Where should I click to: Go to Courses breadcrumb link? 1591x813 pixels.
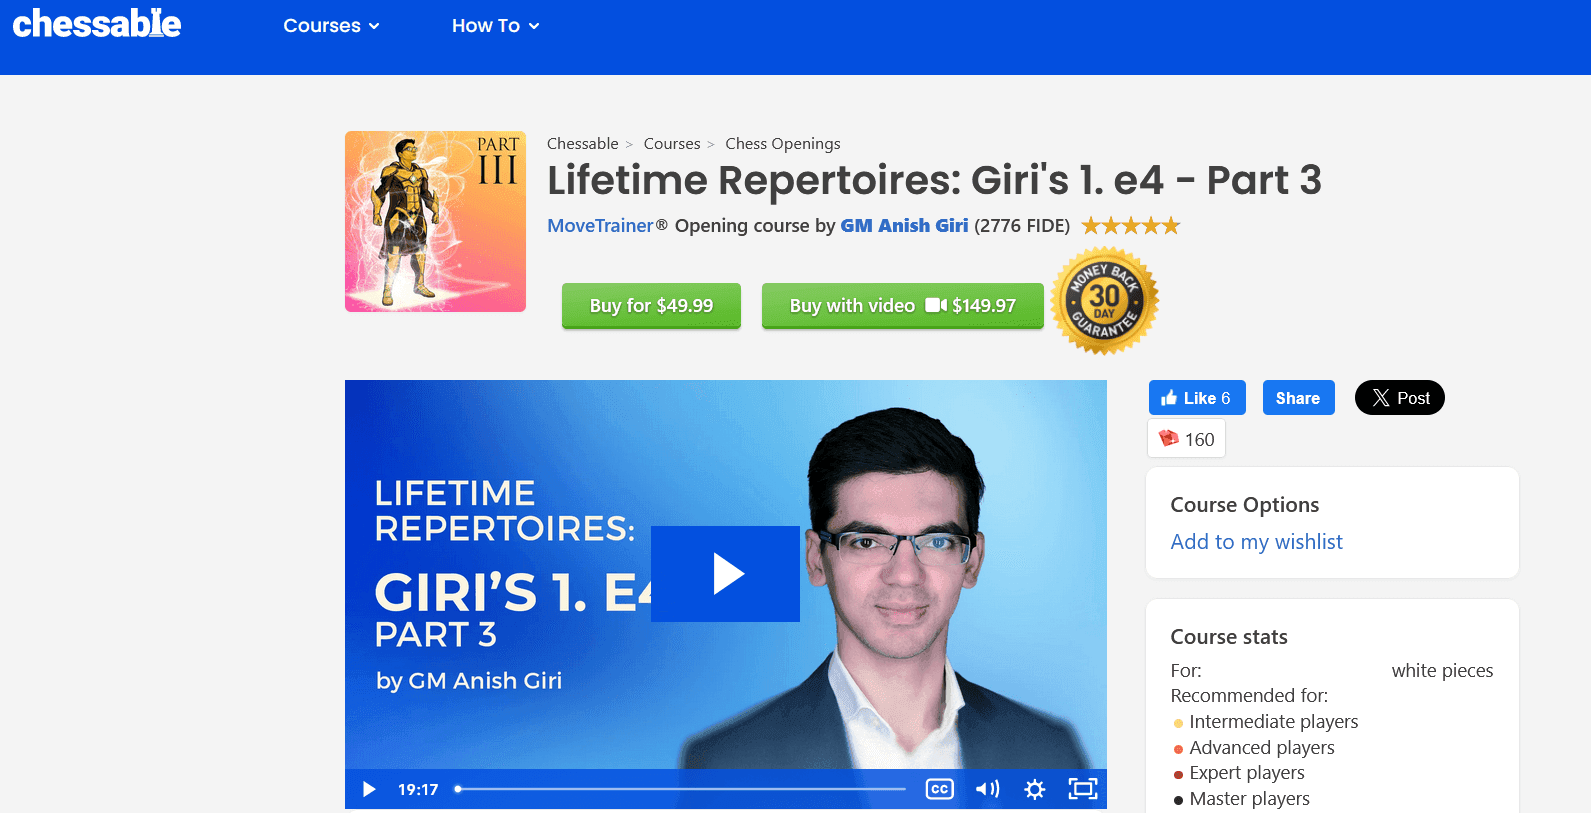coord(671,144)
